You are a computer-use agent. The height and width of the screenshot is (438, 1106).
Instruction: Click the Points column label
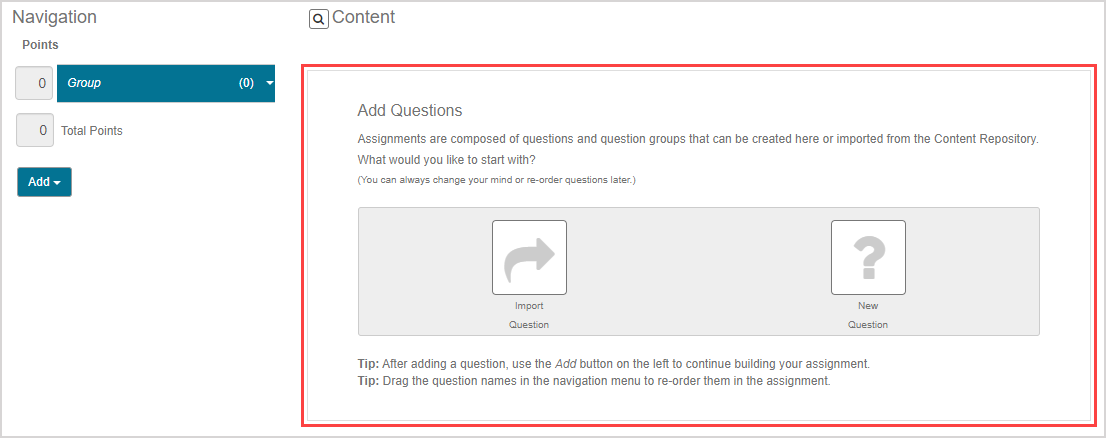click(40, 45)
